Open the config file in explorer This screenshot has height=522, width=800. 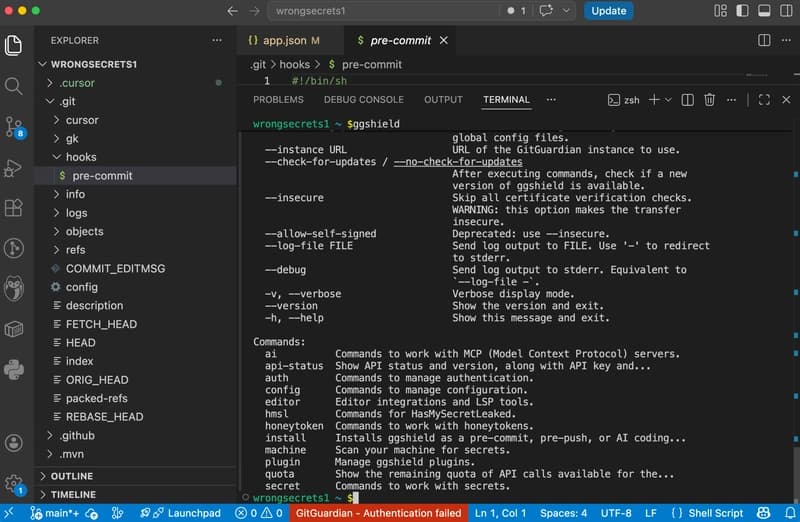tap(136, 287)
